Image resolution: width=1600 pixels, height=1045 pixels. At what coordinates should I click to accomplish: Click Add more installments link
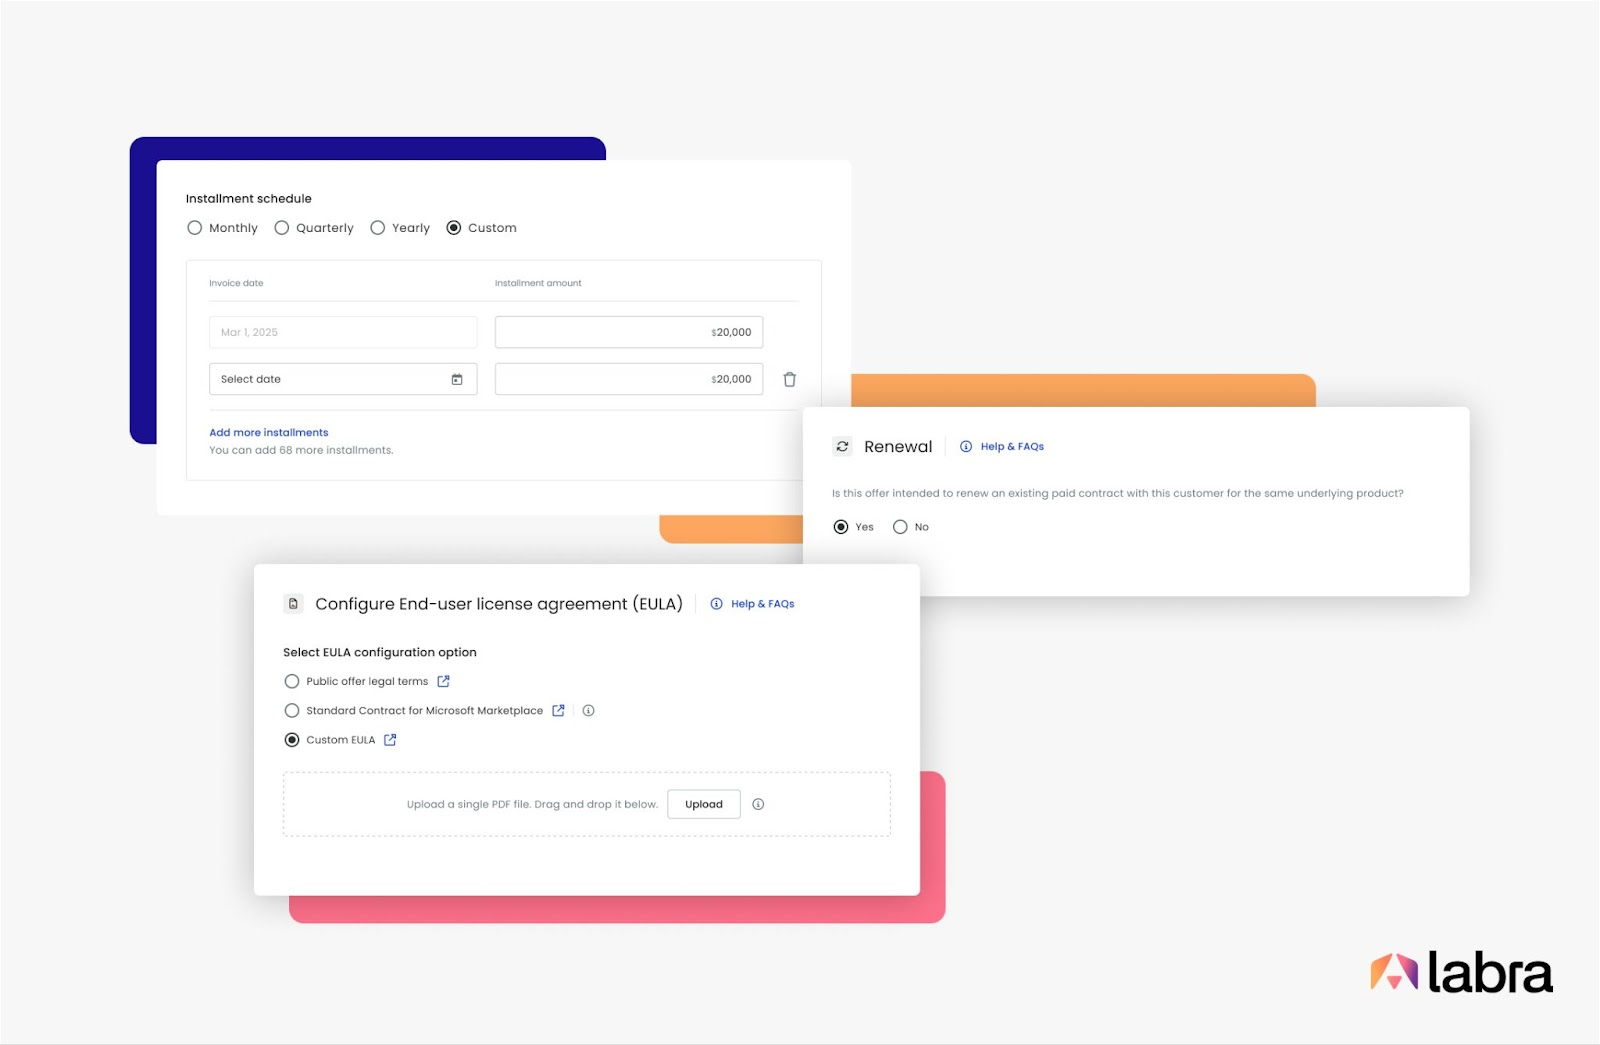pyautogui.click(x=268, y=433)
